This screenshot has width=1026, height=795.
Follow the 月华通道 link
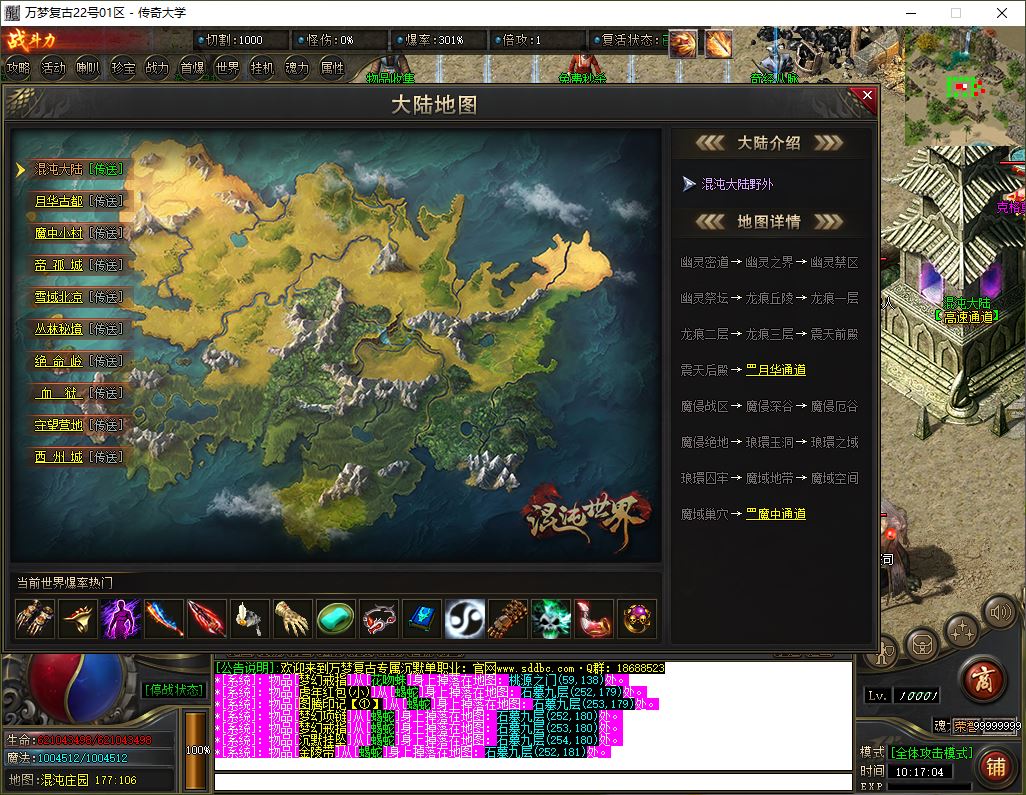tap(776, 370)
